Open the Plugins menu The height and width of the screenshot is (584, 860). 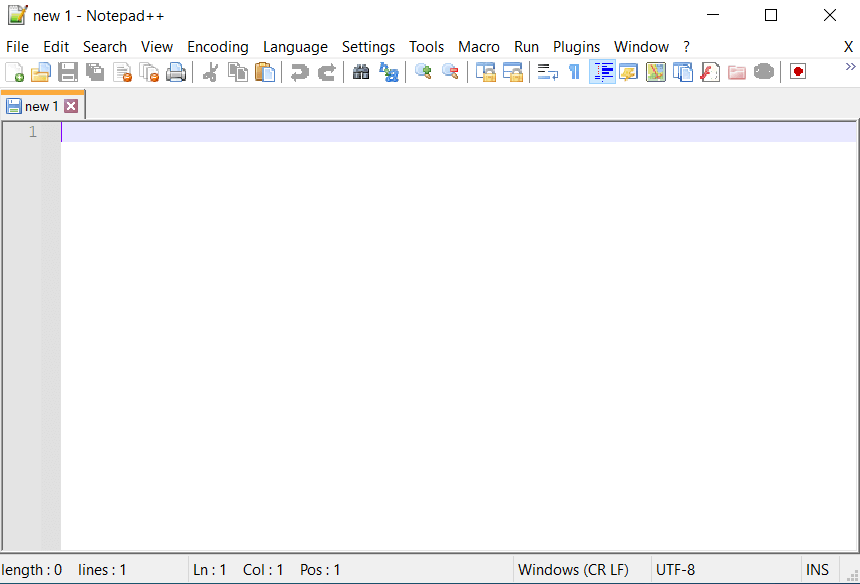pos(576,47)
